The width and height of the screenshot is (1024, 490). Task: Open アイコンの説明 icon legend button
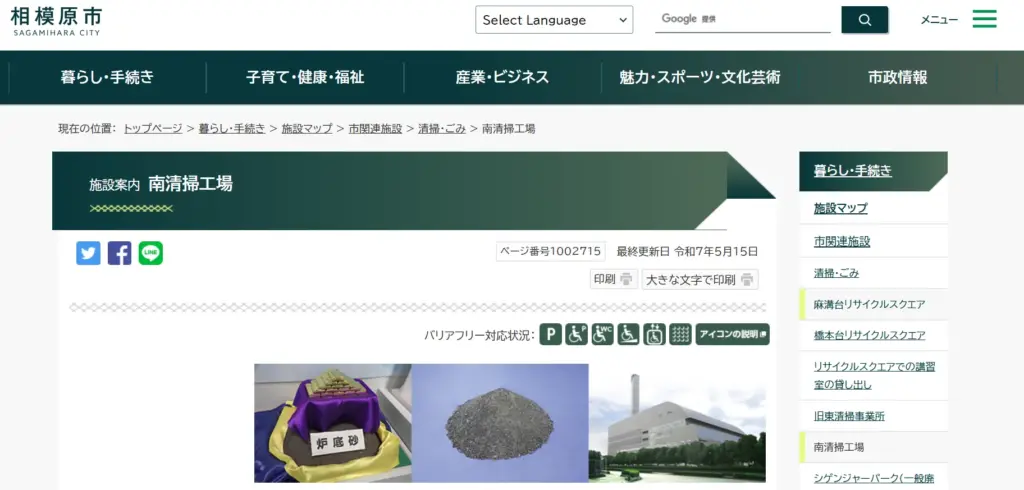(x=733, y=335)
